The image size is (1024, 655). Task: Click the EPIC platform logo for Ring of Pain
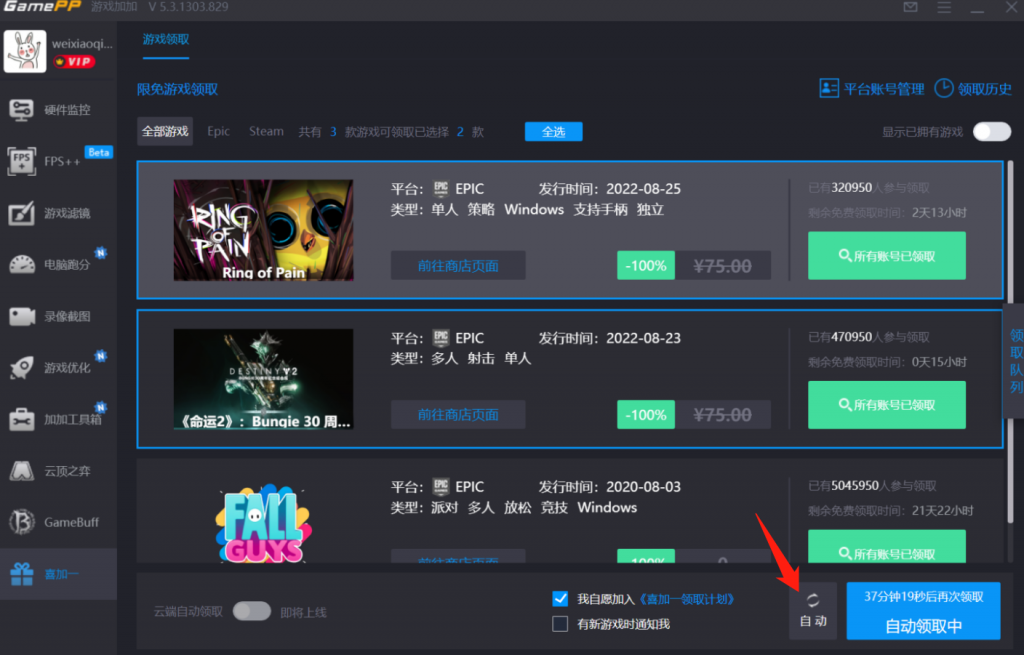click(x=441, y=189)
